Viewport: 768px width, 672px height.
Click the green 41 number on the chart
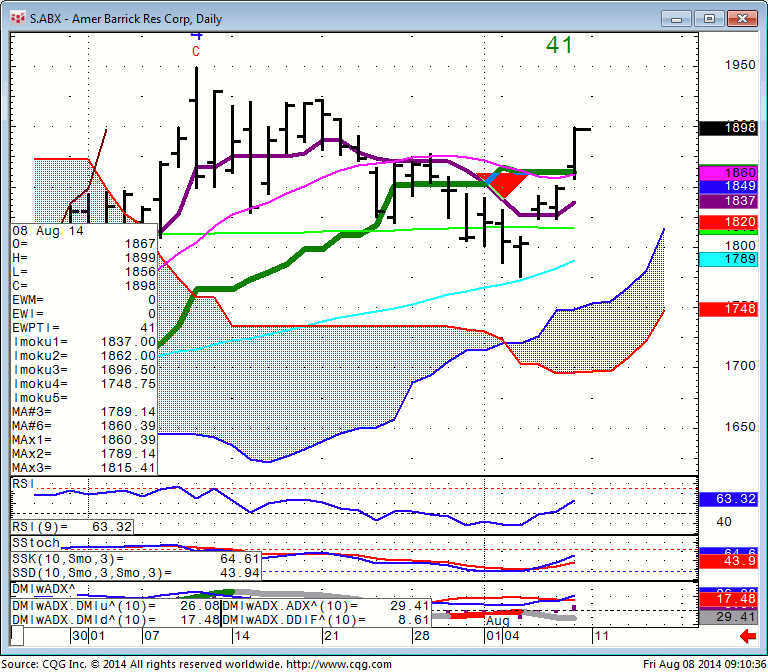pos(559,45)
